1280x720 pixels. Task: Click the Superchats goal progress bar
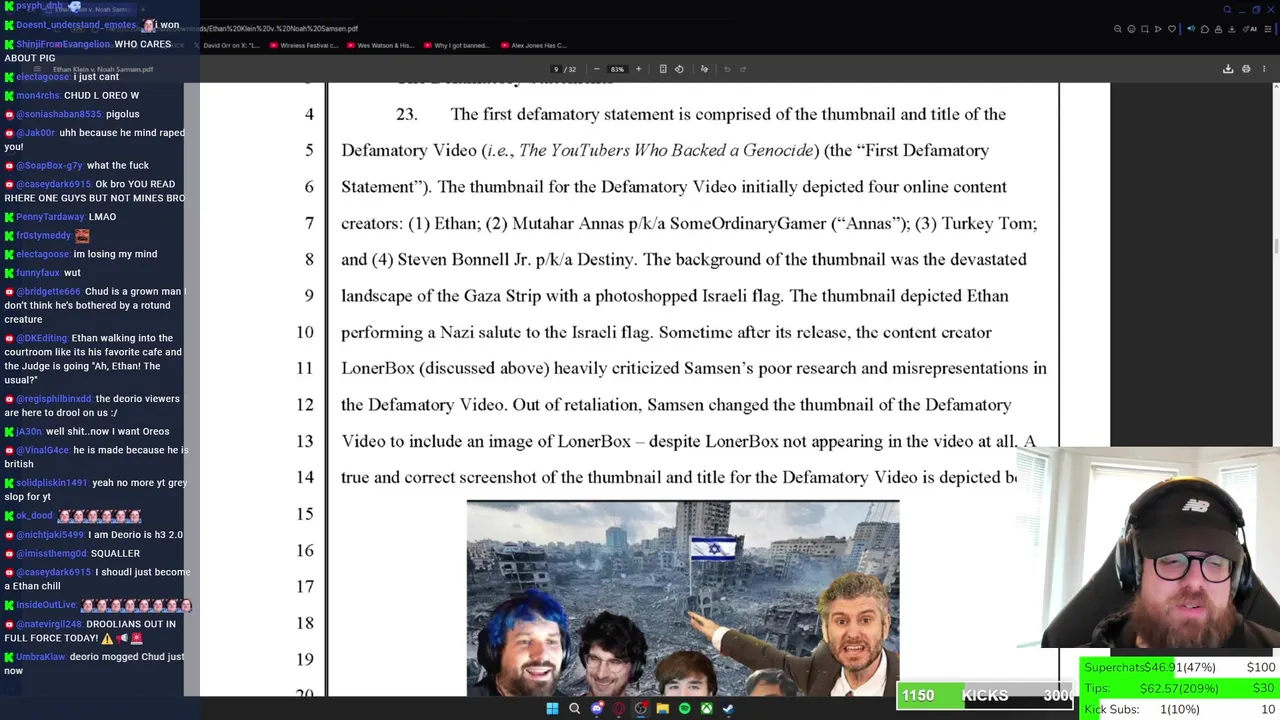point(1179,667)
